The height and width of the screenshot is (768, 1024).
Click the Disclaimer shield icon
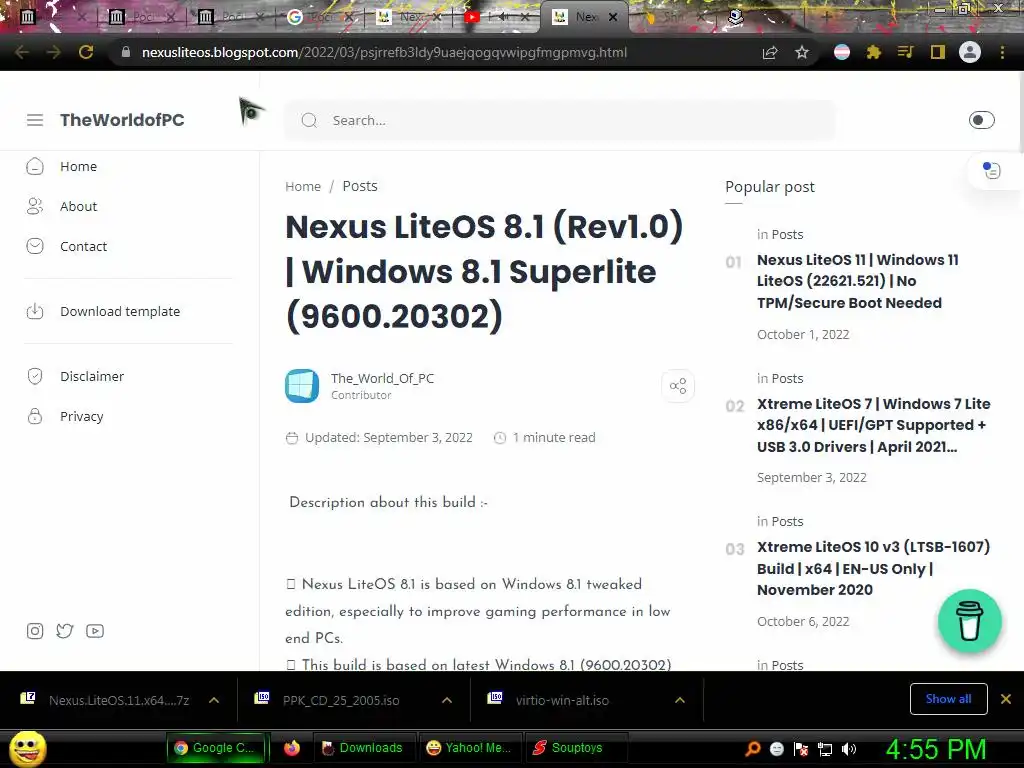[35, 376]
